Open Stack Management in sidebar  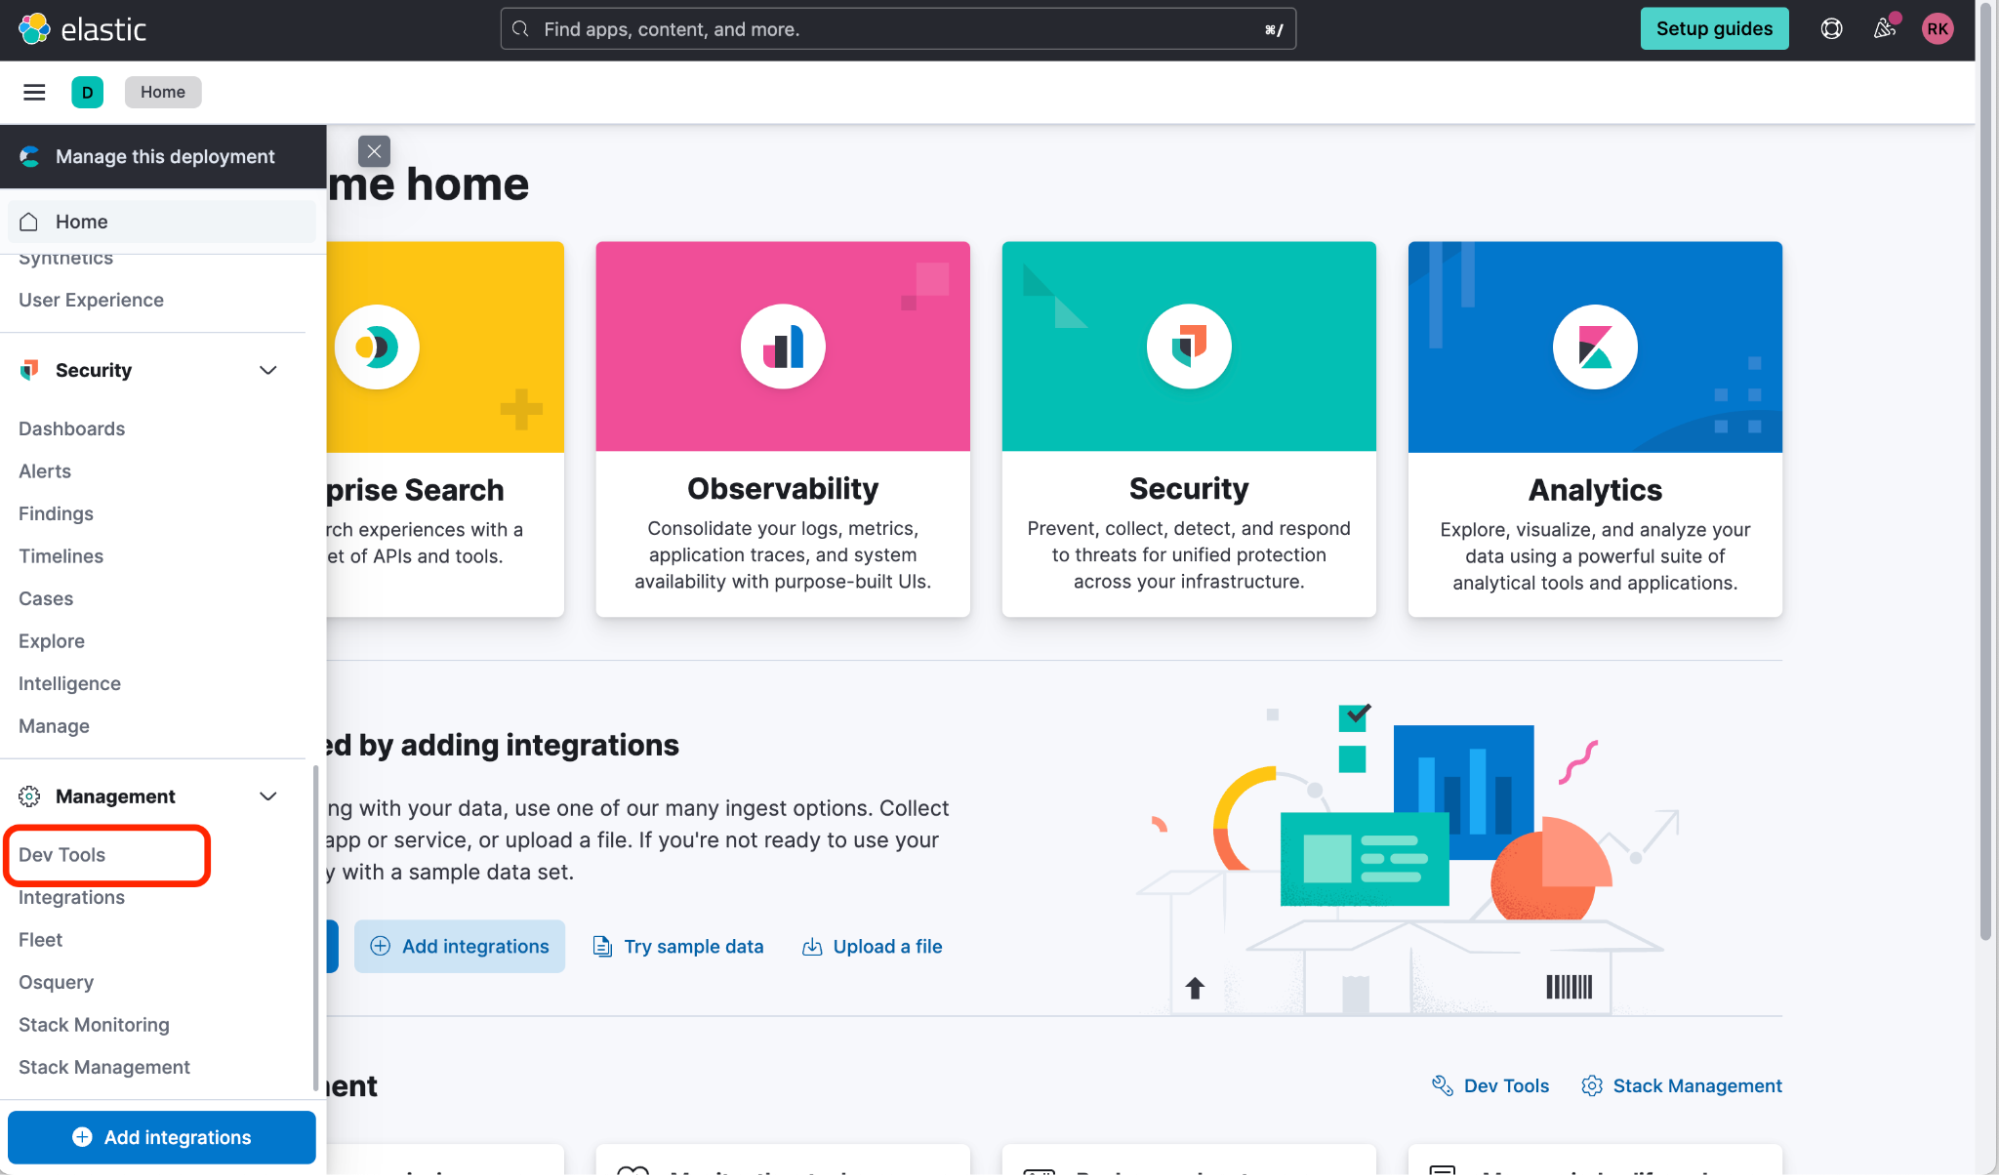point(104,1067)
